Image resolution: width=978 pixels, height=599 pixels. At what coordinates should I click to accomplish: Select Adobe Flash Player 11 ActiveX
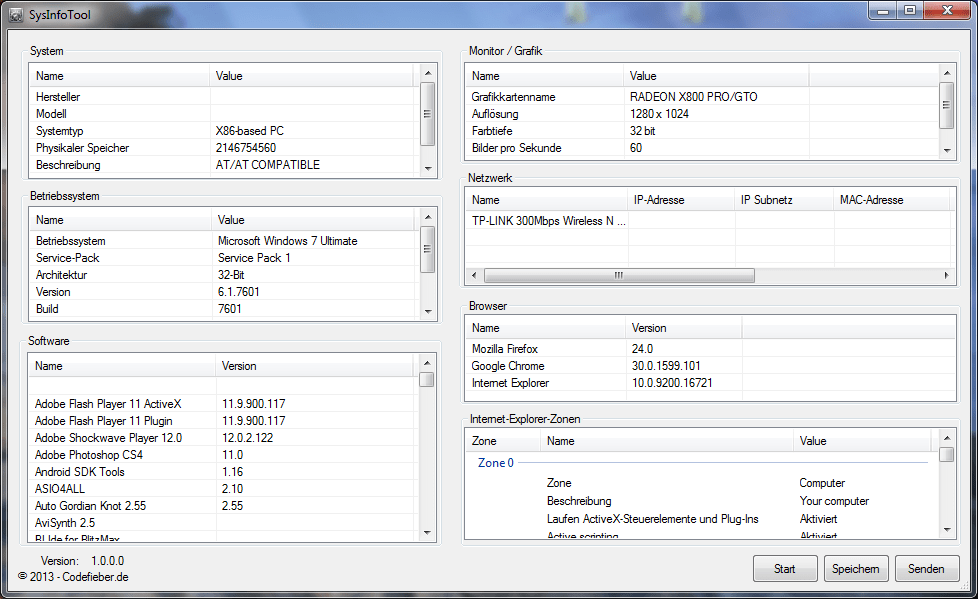pyautogui.click(x=223, y=404)
